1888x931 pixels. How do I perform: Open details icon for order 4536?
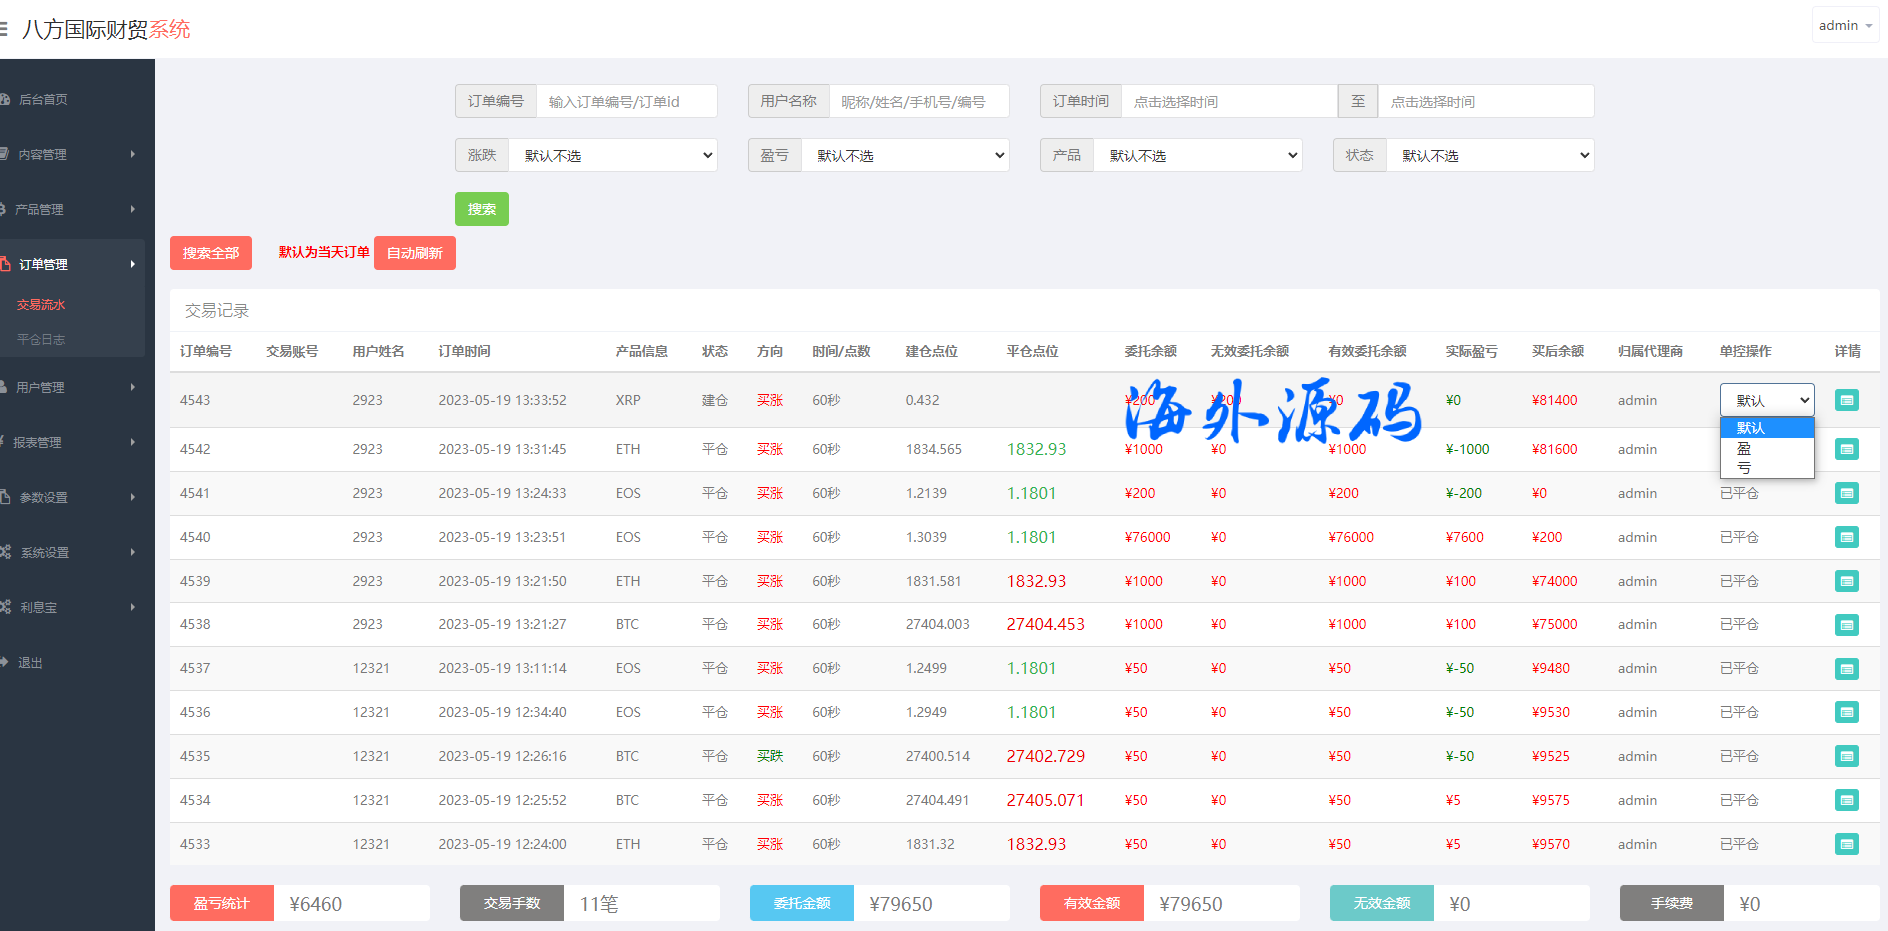[1846, 712]
